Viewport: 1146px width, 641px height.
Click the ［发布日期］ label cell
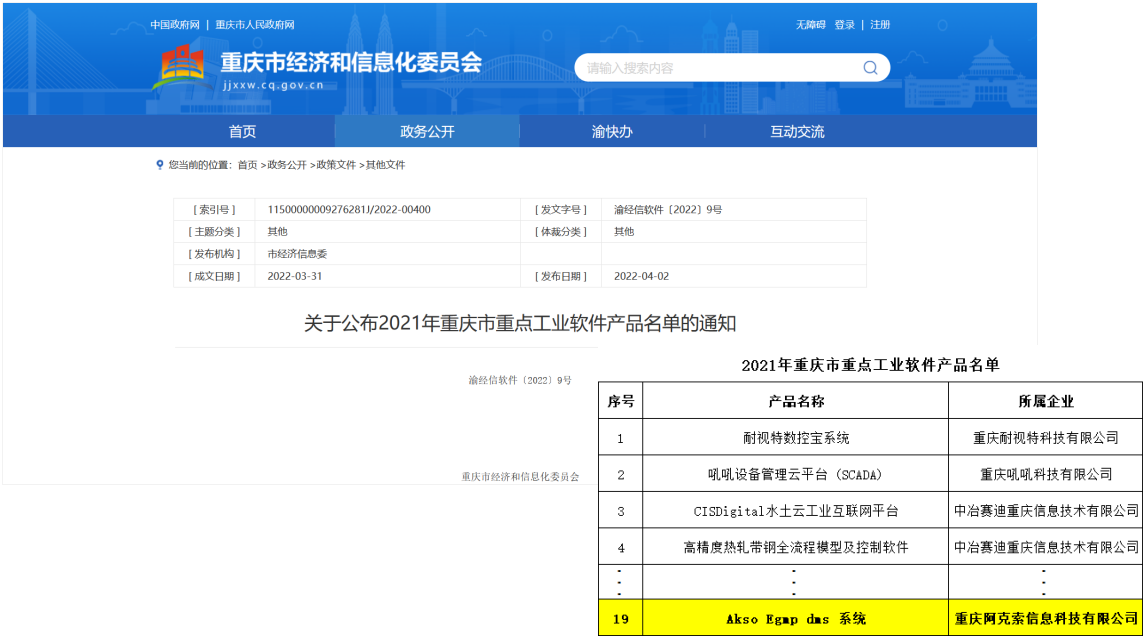click(561, 276)
